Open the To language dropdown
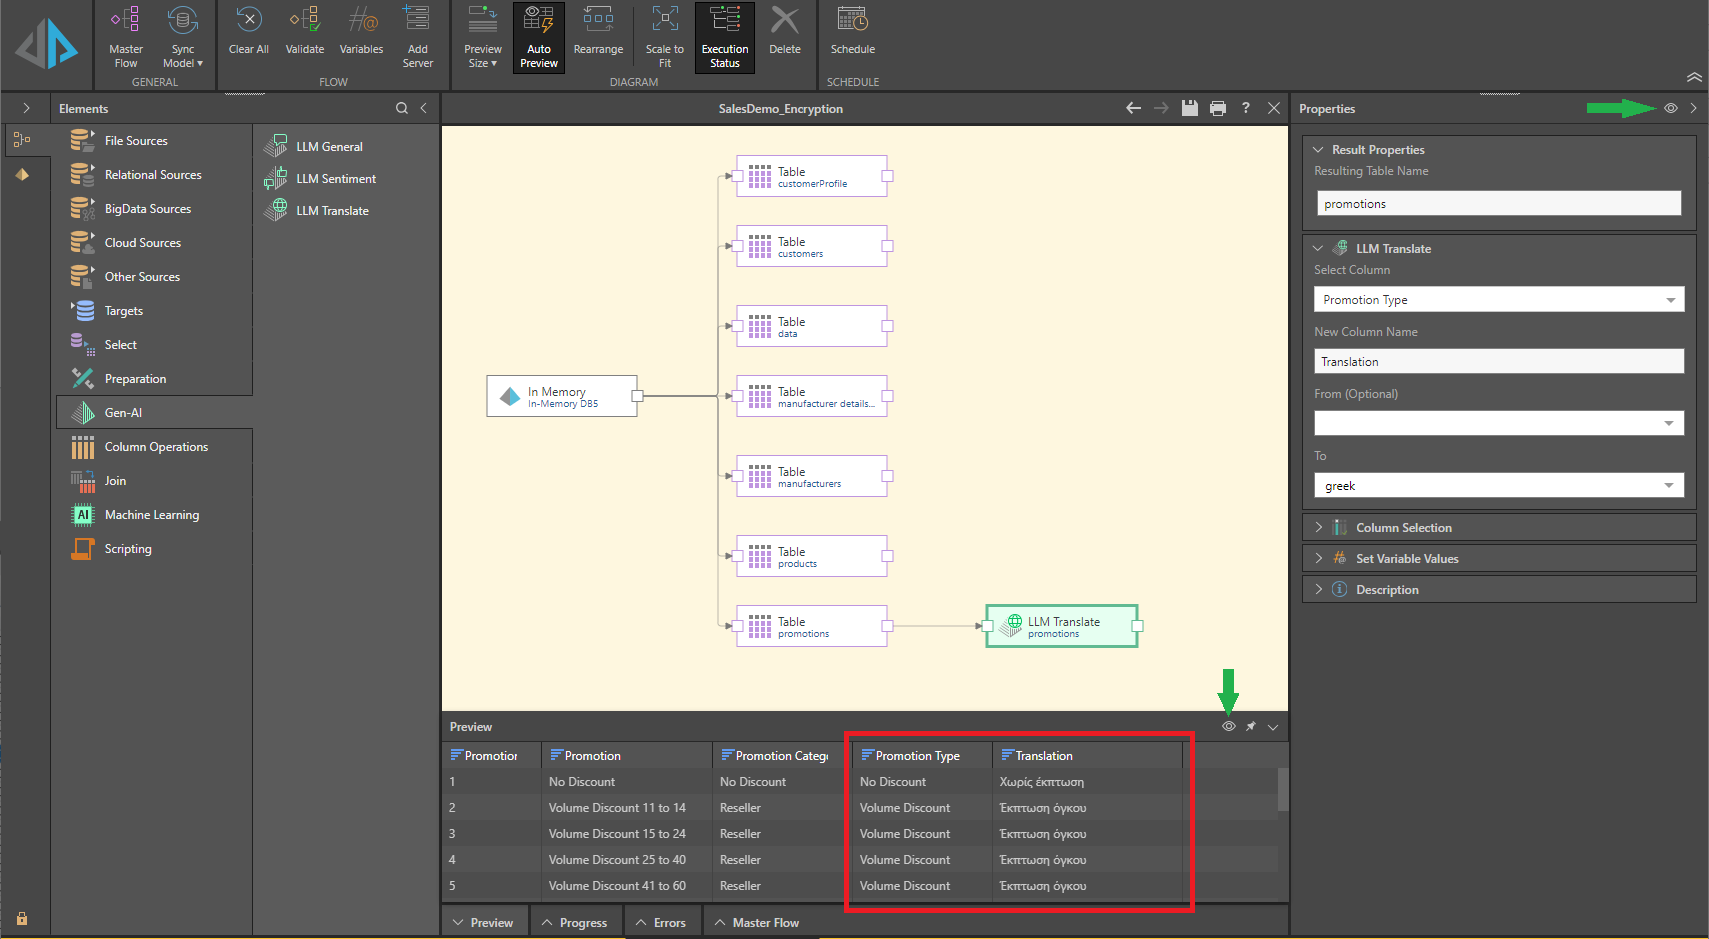1709x939 pixels. coord(1498,486)
